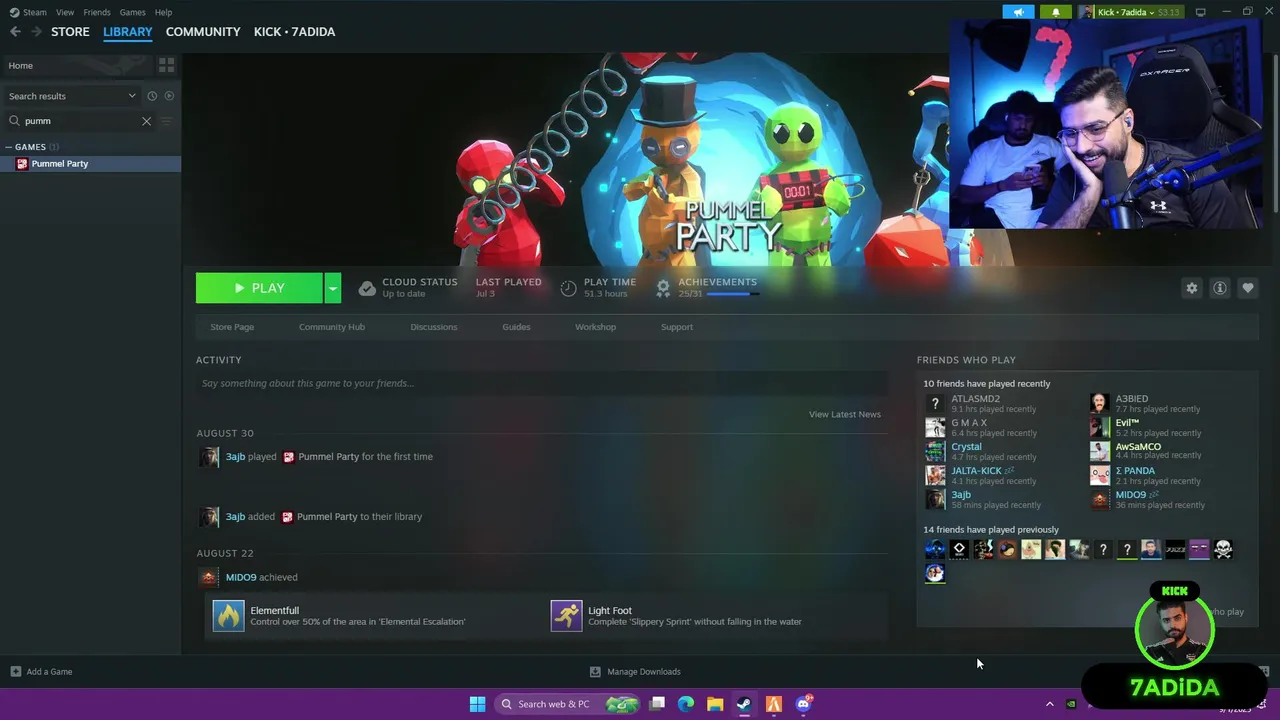Image resolution: width=1280 pixels, height=720 pixels.
Task: Open Microsoft Edge from taskbar
Action: pos(686,704)
